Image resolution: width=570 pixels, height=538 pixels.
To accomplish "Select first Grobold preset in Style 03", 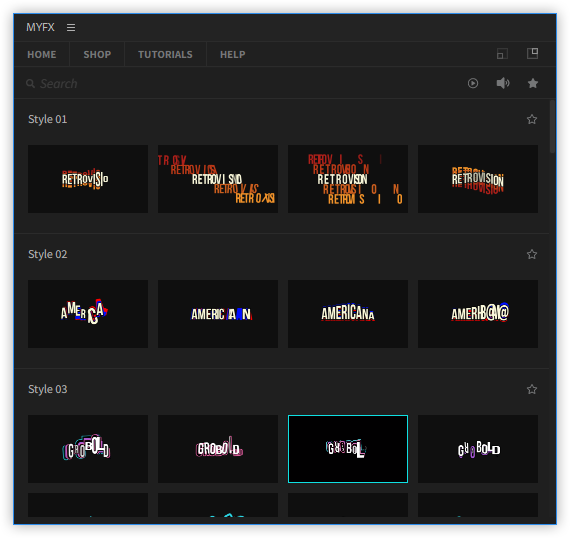I will 88,449.
